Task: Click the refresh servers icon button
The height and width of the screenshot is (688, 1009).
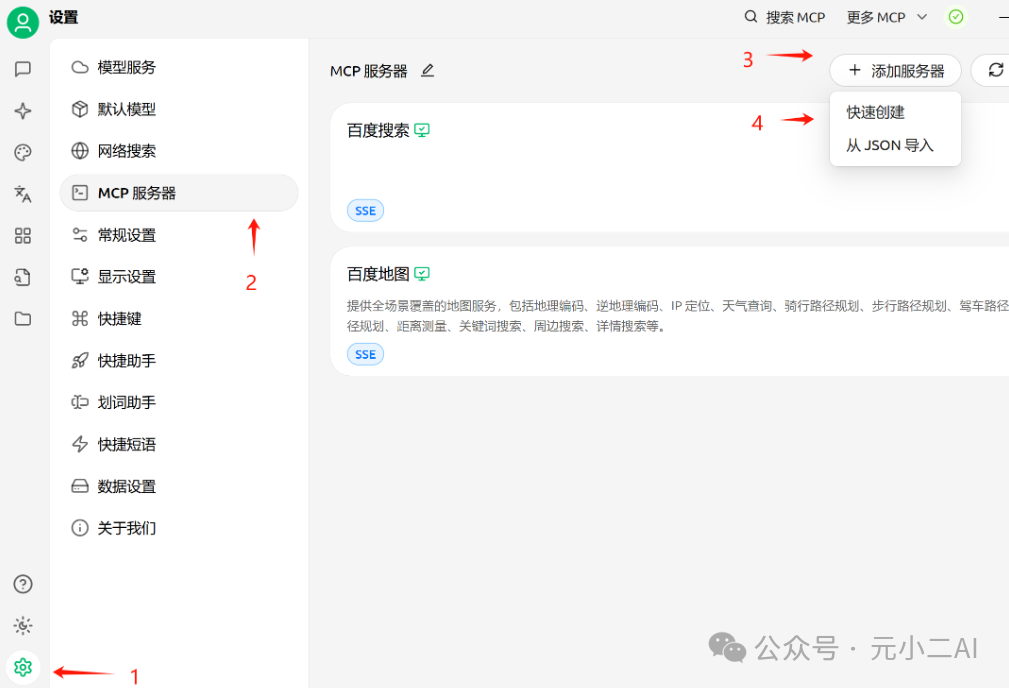Action: click(x=995, y=71)
